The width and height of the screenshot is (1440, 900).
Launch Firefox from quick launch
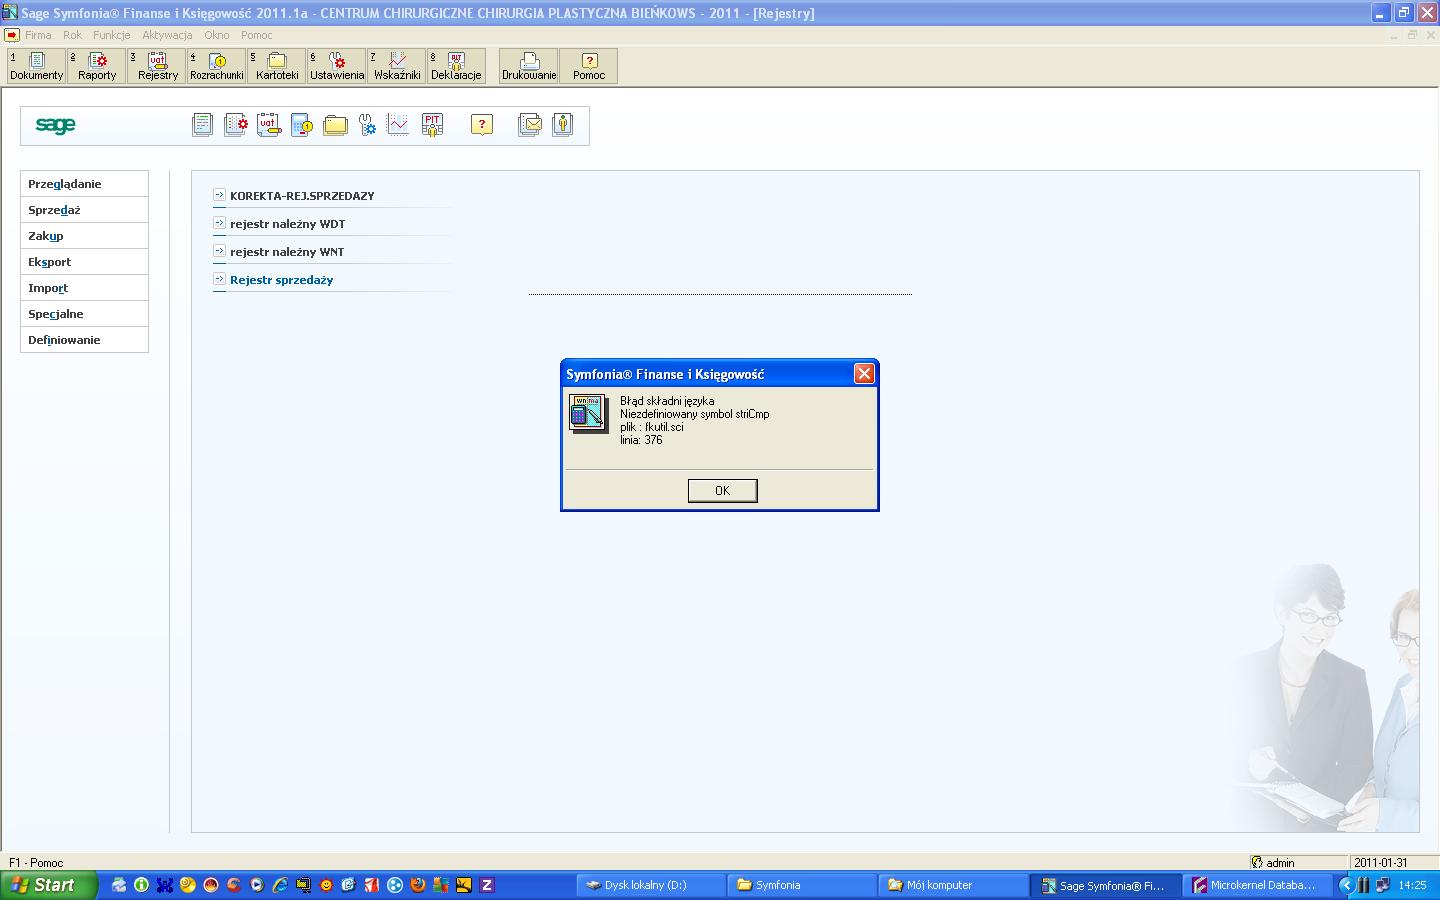pos(417,885)
